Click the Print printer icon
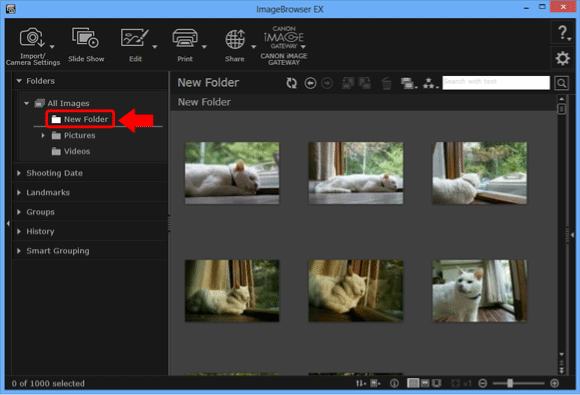The image size is (580, 395). click(185, 38)
